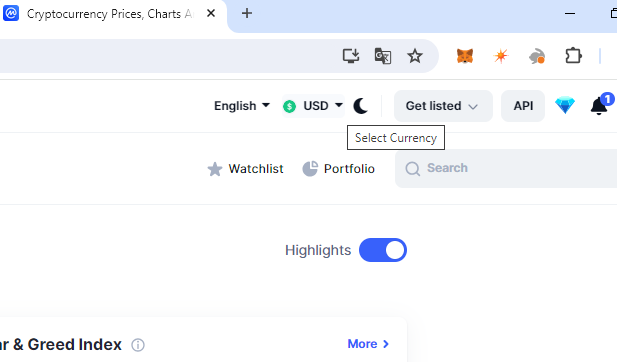The height and width of the screenshot is (362, 617).
Task: Open the USD currency selector
Action: point(313,106)
